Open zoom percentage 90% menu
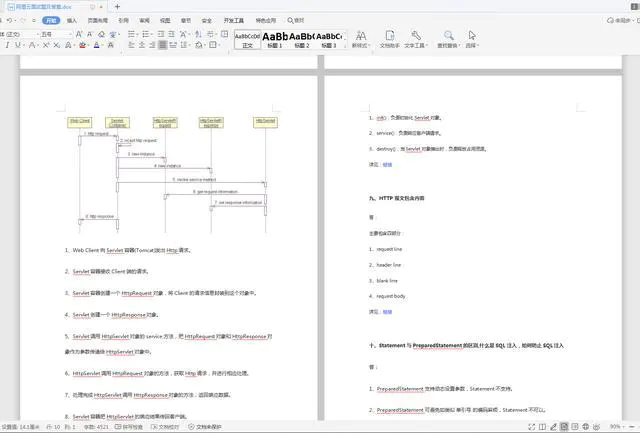This screenshot has height=433, width=640. [616, 427]
